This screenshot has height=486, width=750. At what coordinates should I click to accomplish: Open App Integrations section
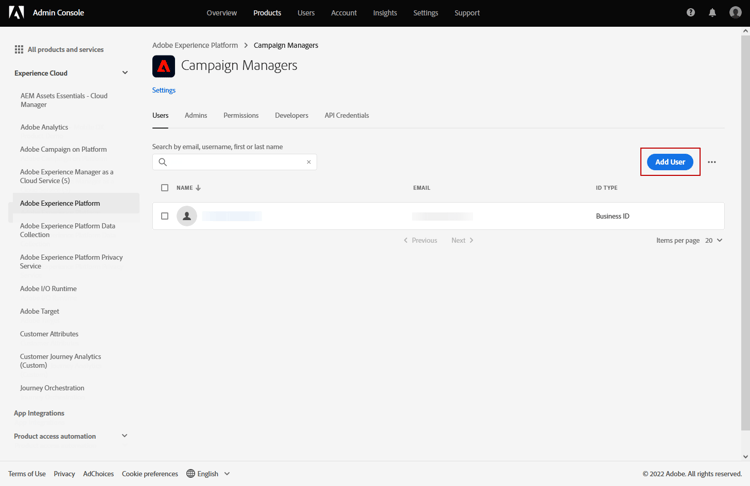click(39, 413)
